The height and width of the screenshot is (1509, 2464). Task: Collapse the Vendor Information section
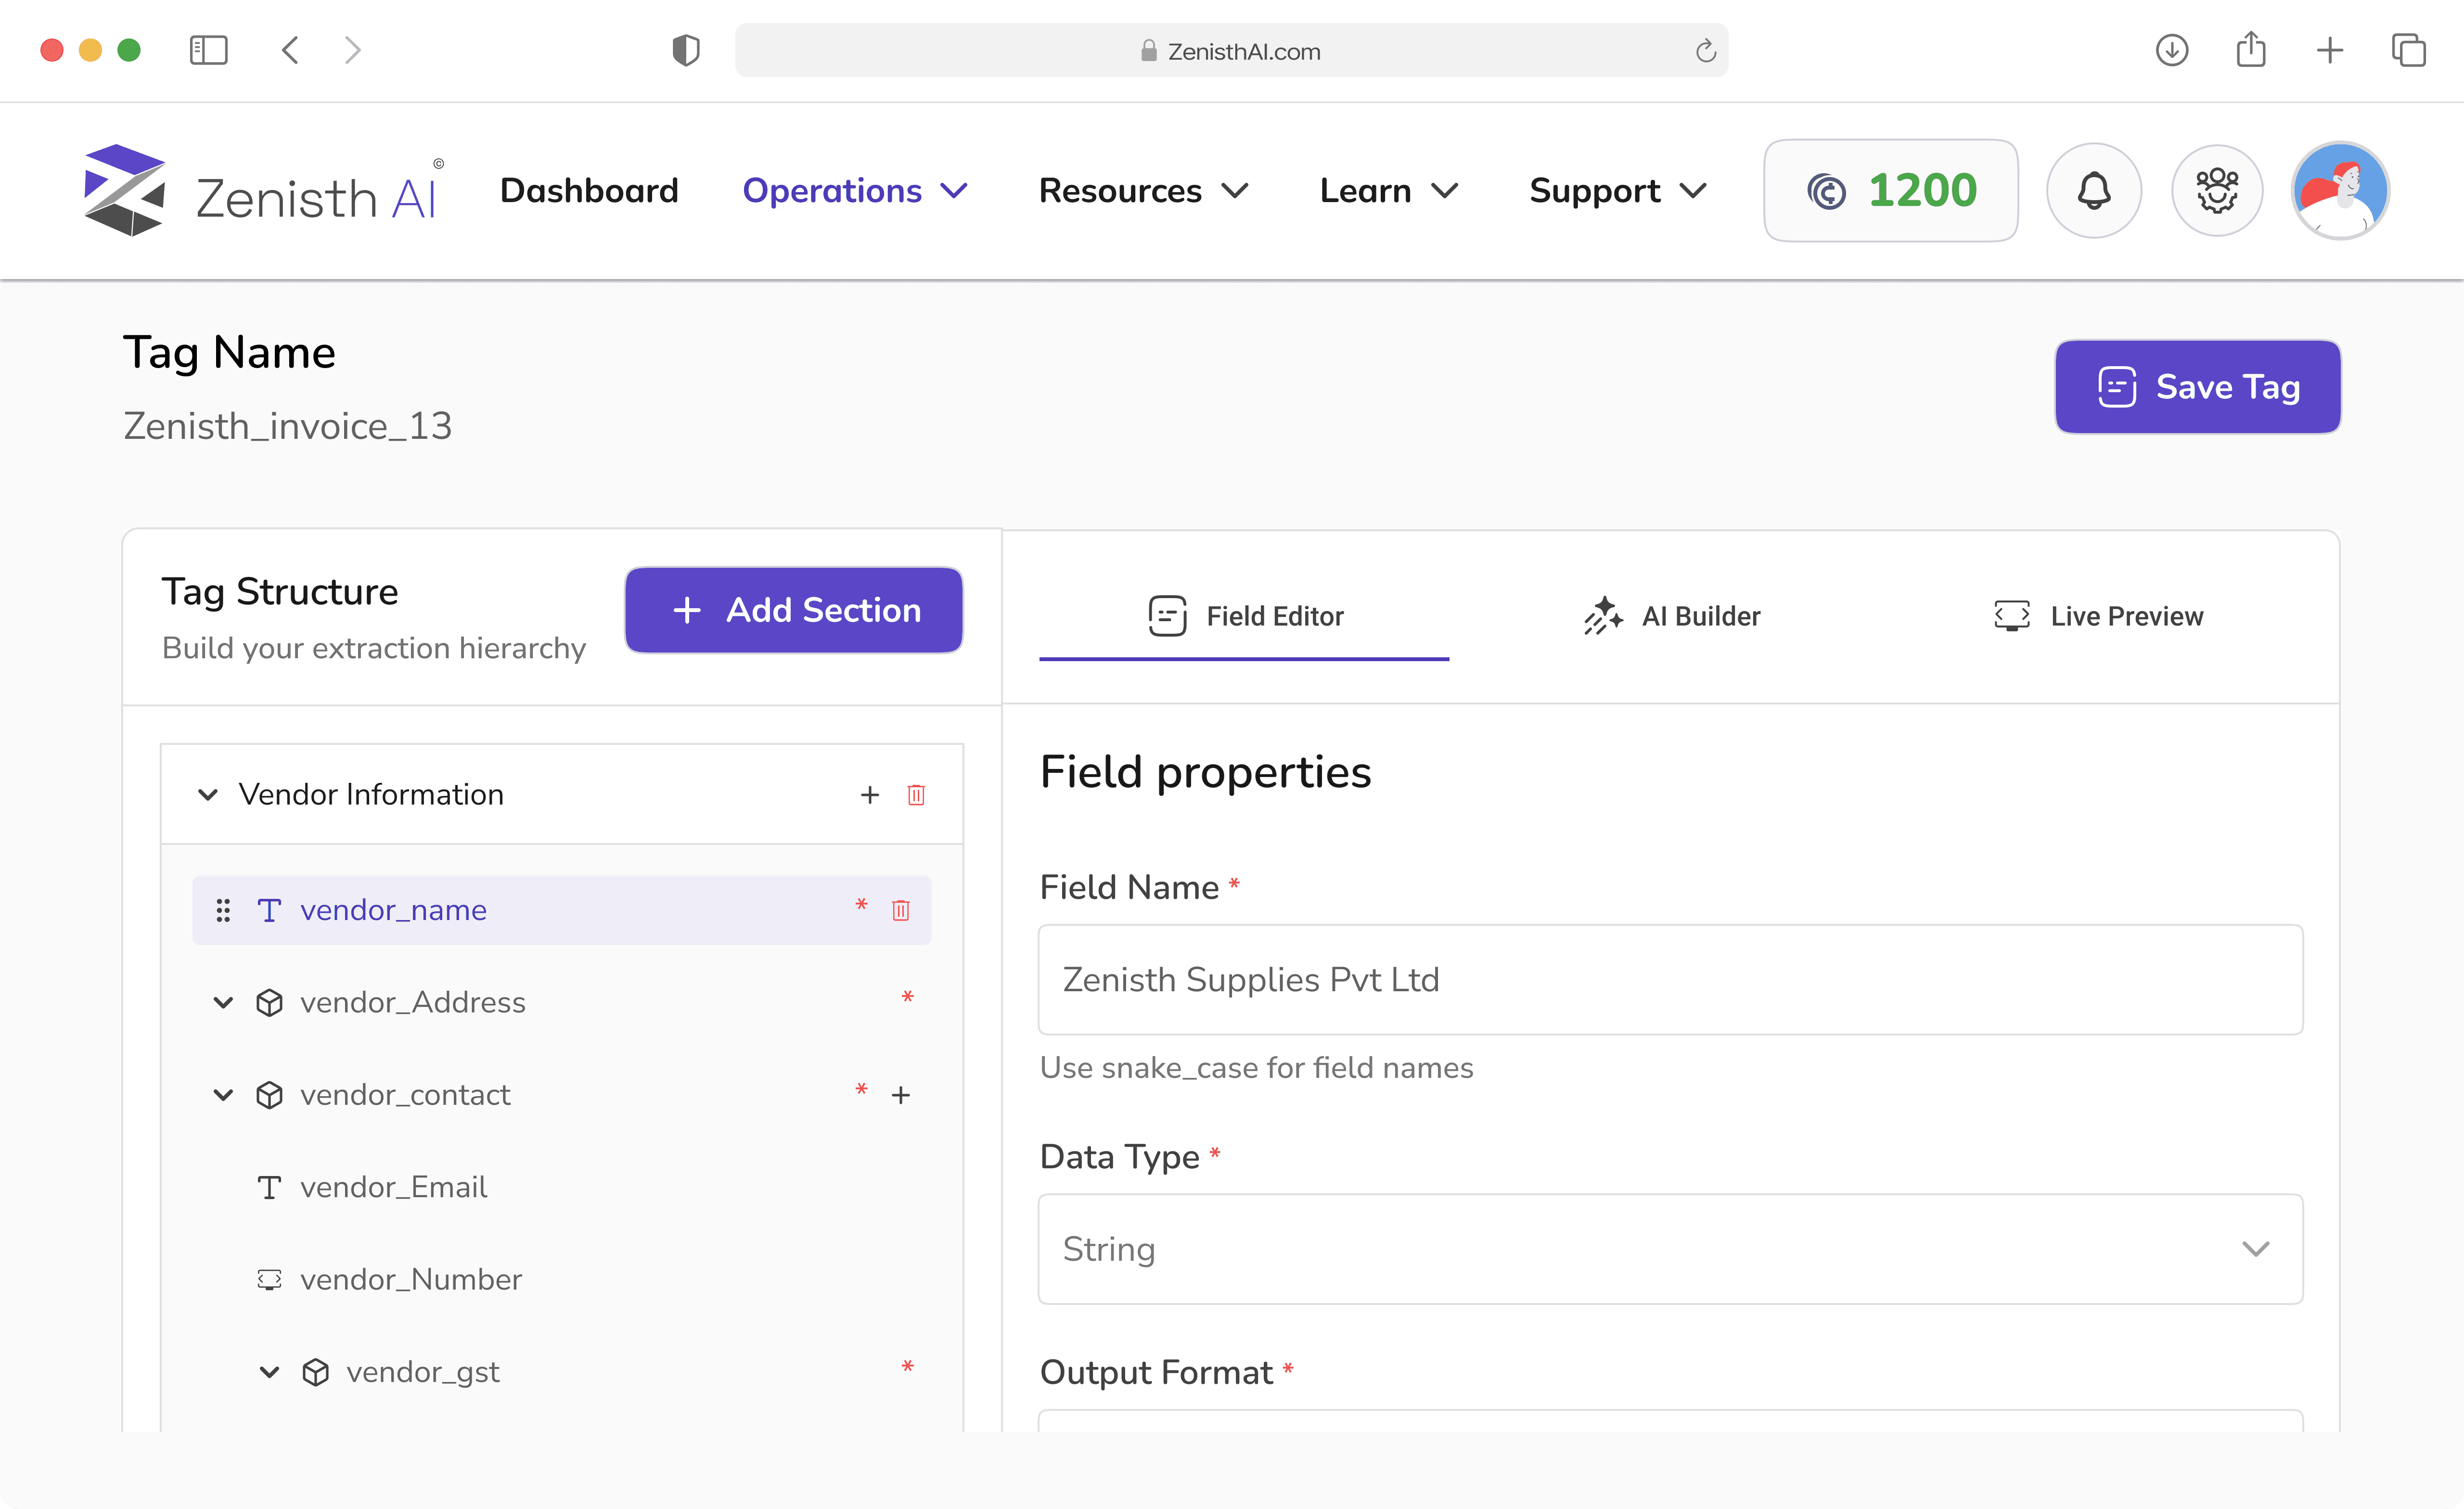[x=208, y=795]
